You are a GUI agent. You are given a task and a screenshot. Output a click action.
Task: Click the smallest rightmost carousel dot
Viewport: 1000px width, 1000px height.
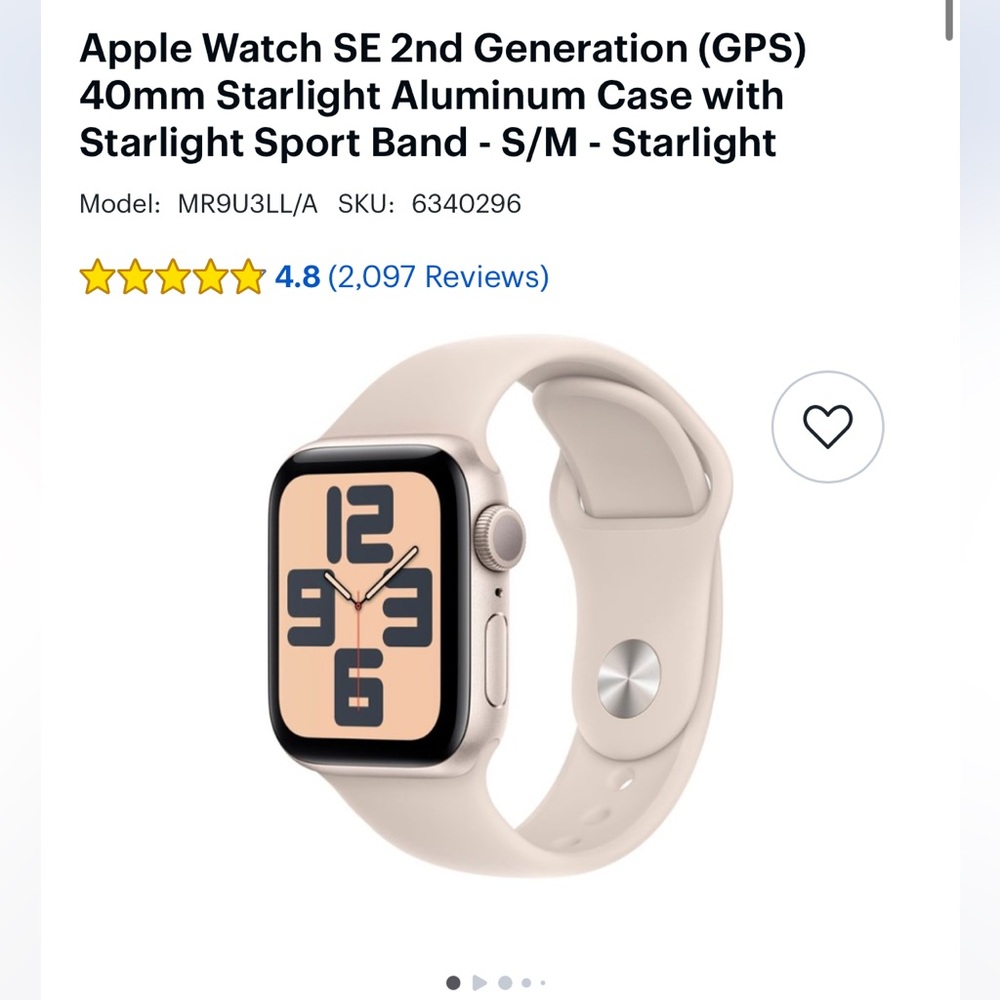(543, 982)
